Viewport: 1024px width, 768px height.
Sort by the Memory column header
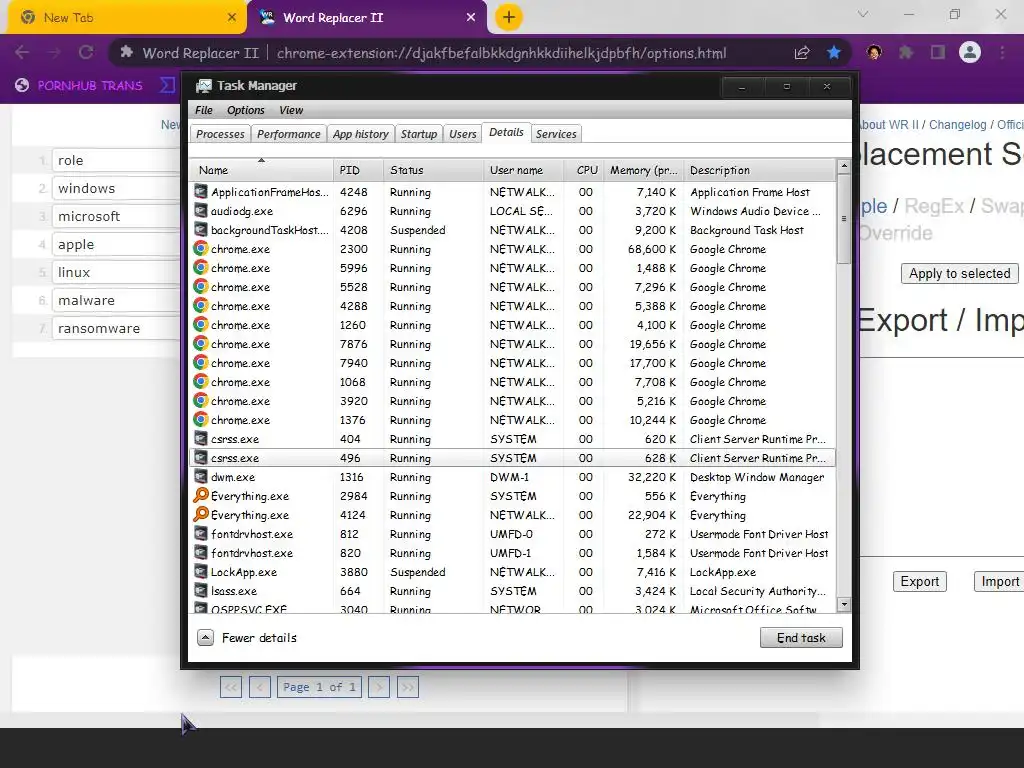(x=644, y=170)
